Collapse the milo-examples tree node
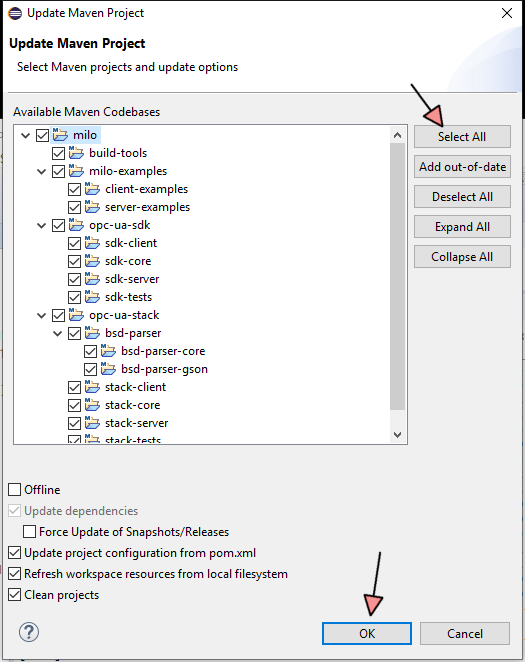The image size is (525, 662). point(42,171)
